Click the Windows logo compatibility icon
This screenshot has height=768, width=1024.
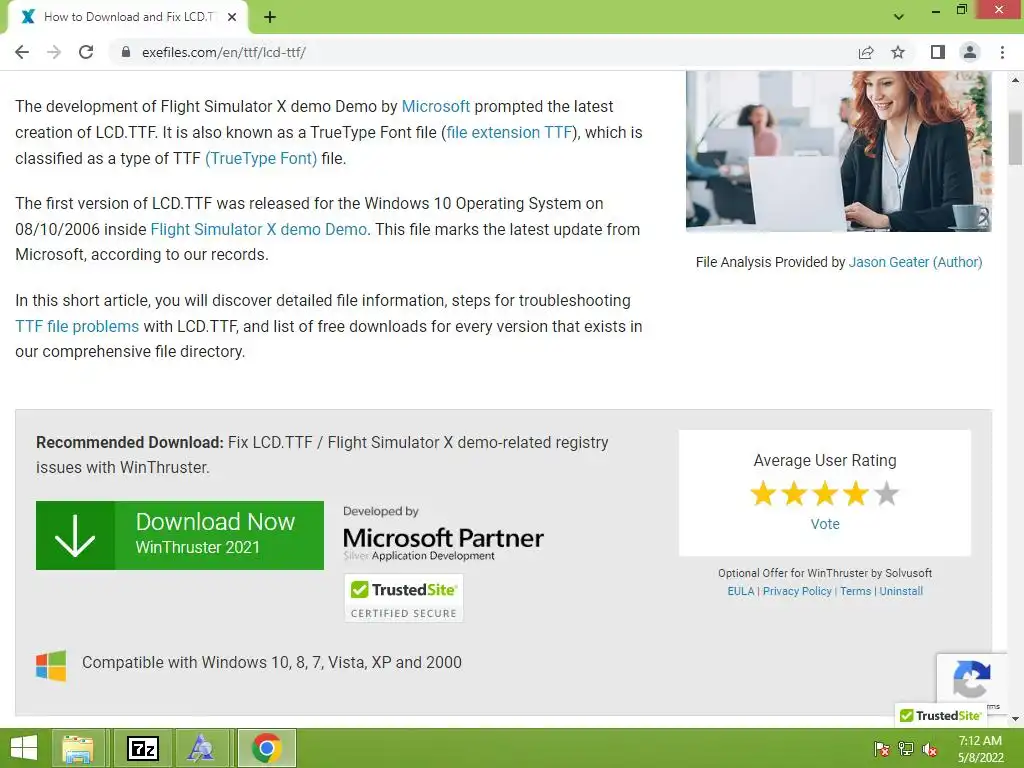click(51, 665)
